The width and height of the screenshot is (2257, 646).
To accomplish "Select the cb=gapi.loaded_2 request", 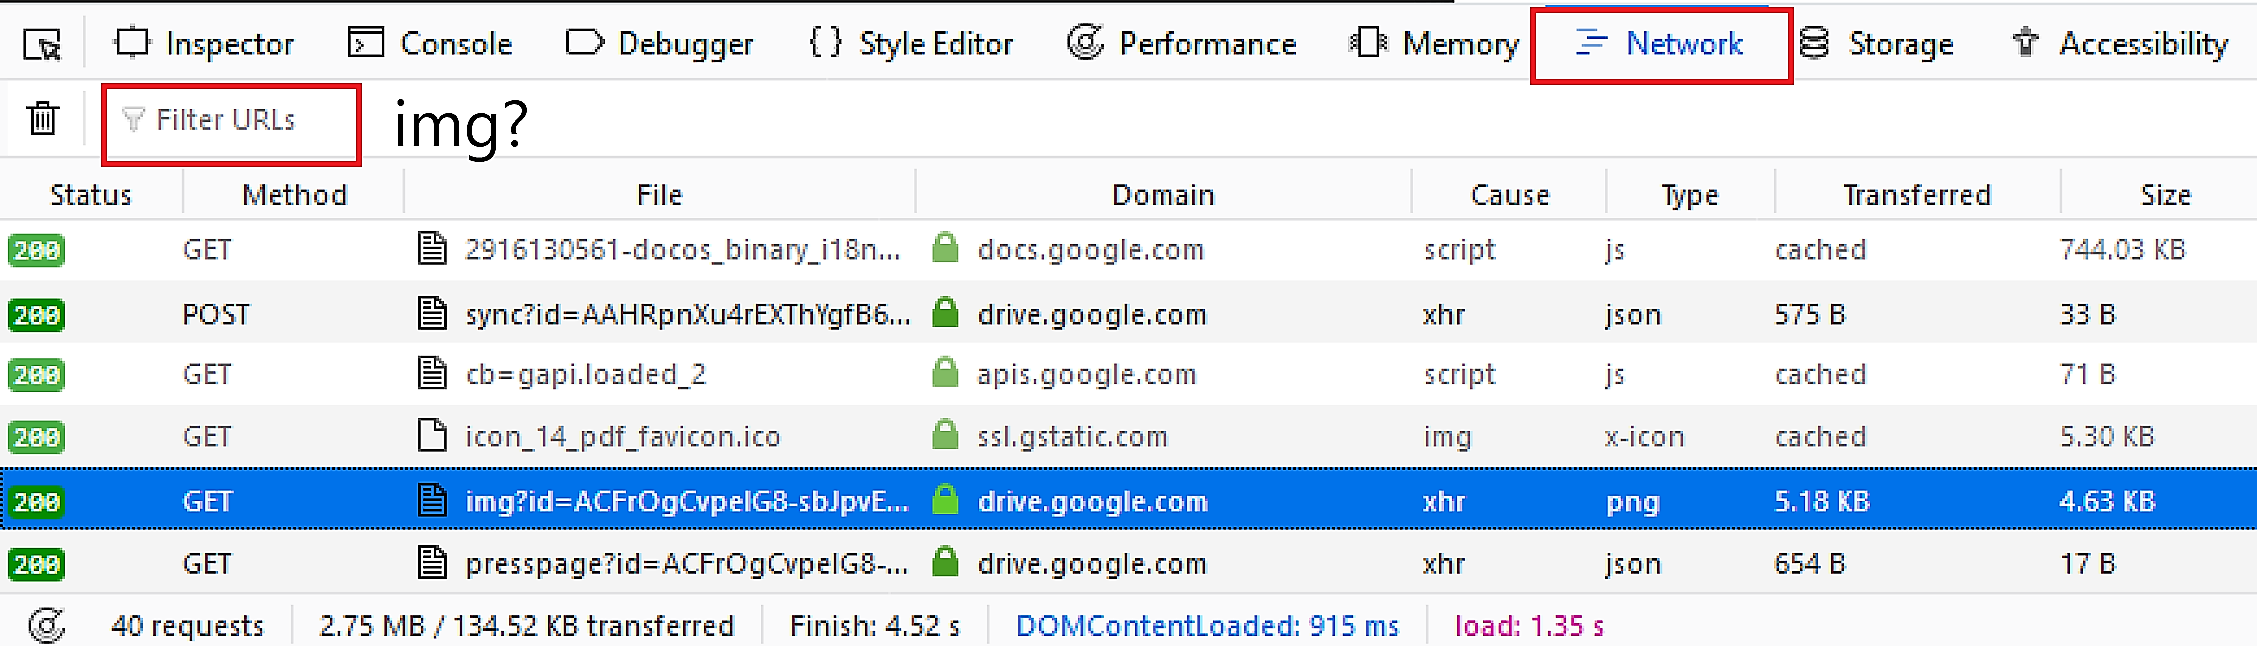I will (x=1128, y=374).
